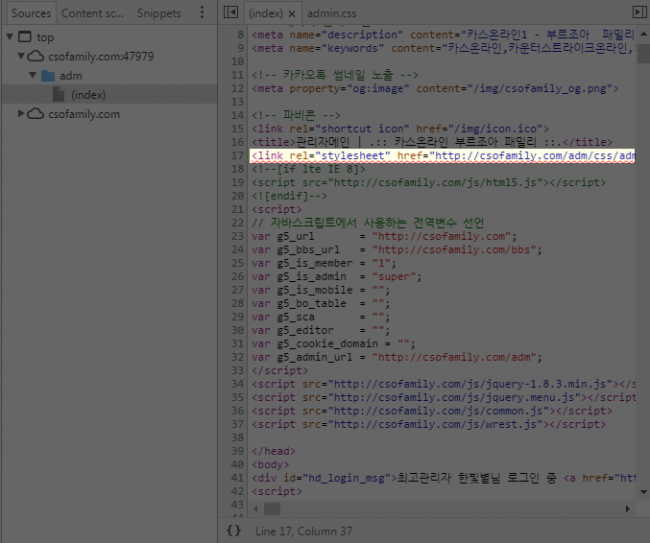
Task: Collapse the top frame tree node
Action: coord(10,37)
